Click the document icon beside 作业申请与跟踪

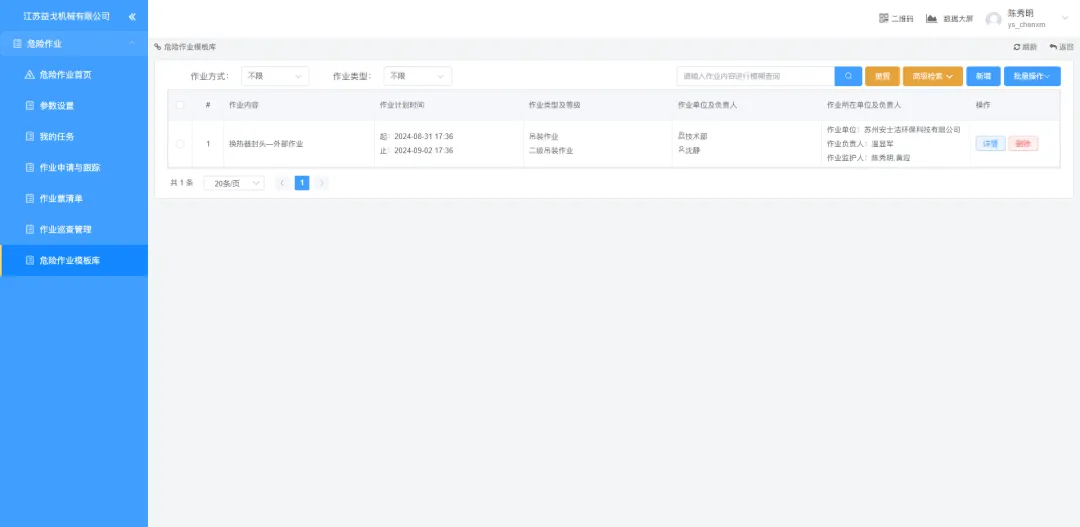click(x=30, y=167)
